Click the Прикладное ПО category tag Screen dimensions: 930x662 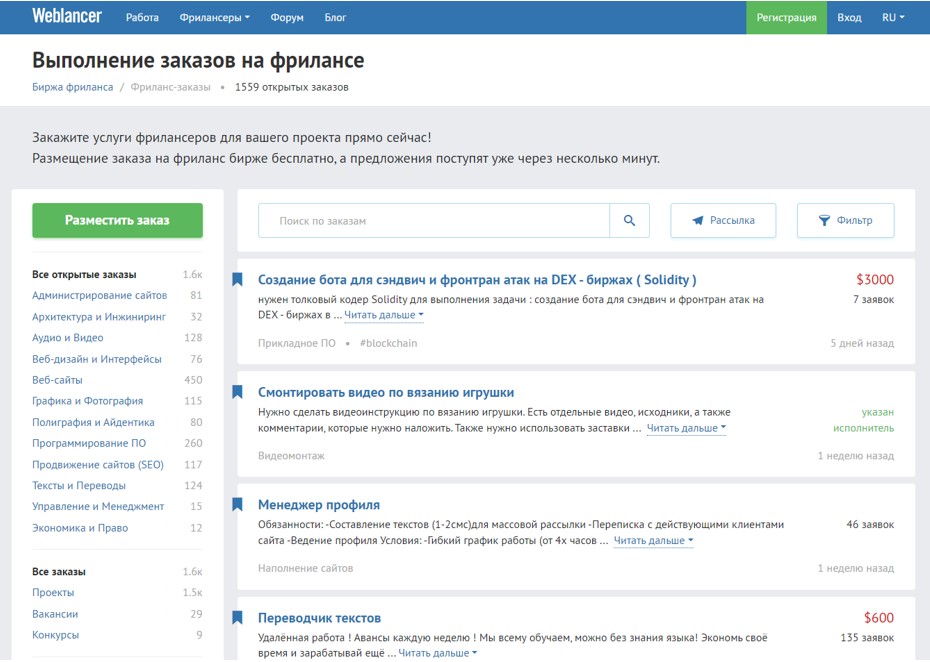[297, 343]
